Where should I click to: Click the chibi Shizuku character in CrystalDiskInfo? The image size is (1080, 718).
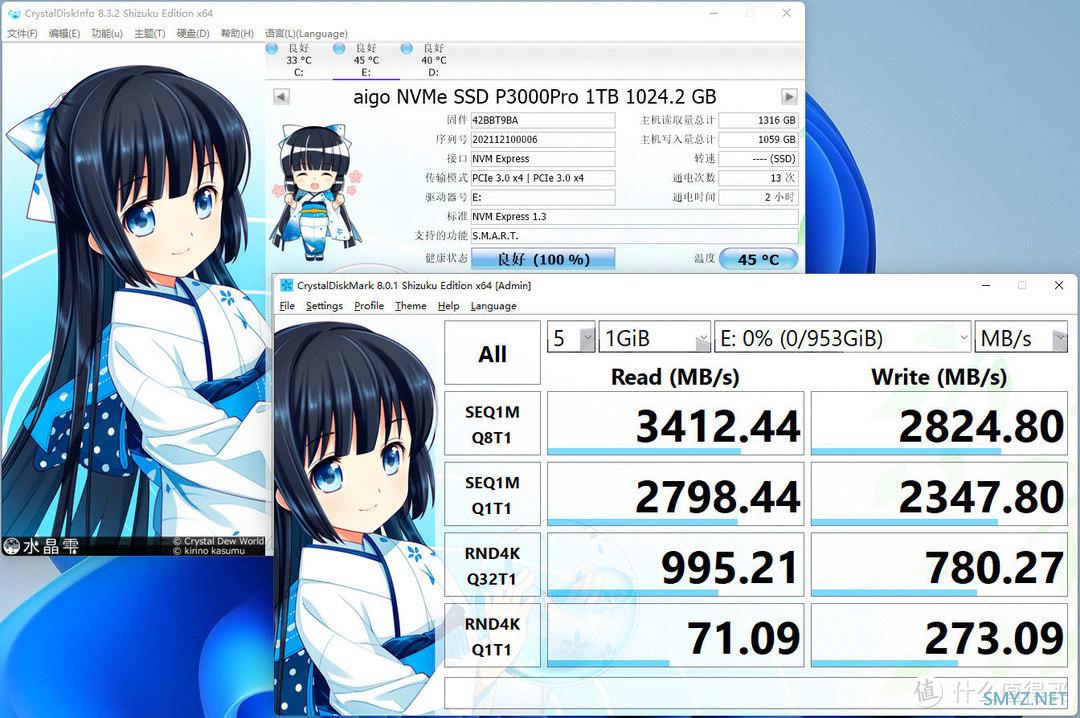coord(316,193)
